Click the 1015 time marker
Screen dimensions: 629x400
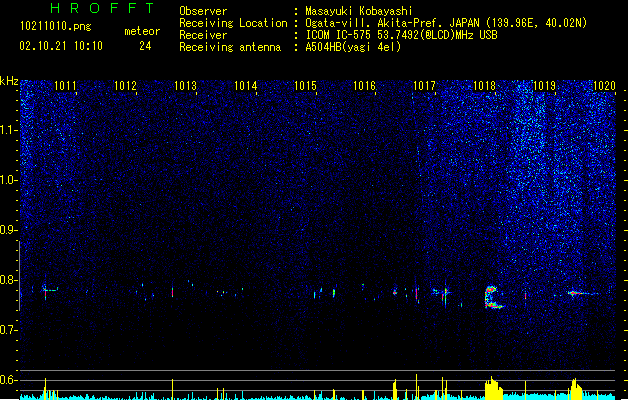[x=305, y=86]
